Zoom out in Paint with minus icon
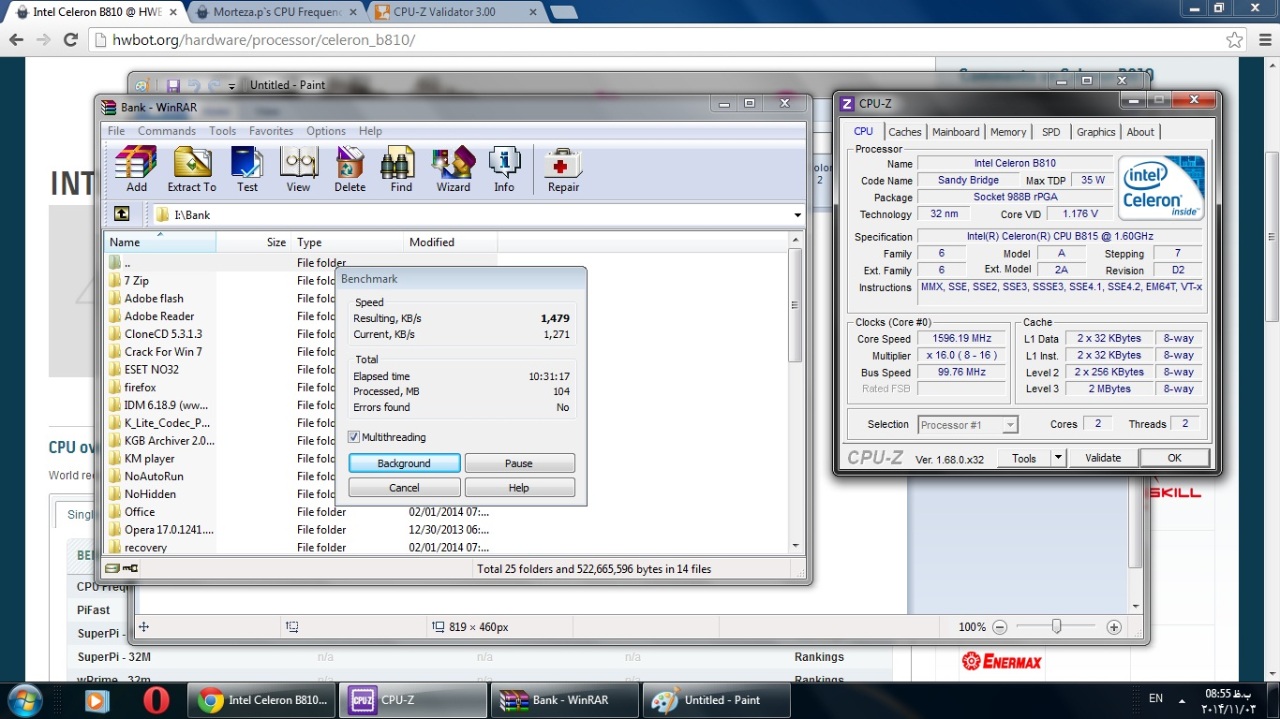This screenshot has height=719, width=1280. [999, 627]
